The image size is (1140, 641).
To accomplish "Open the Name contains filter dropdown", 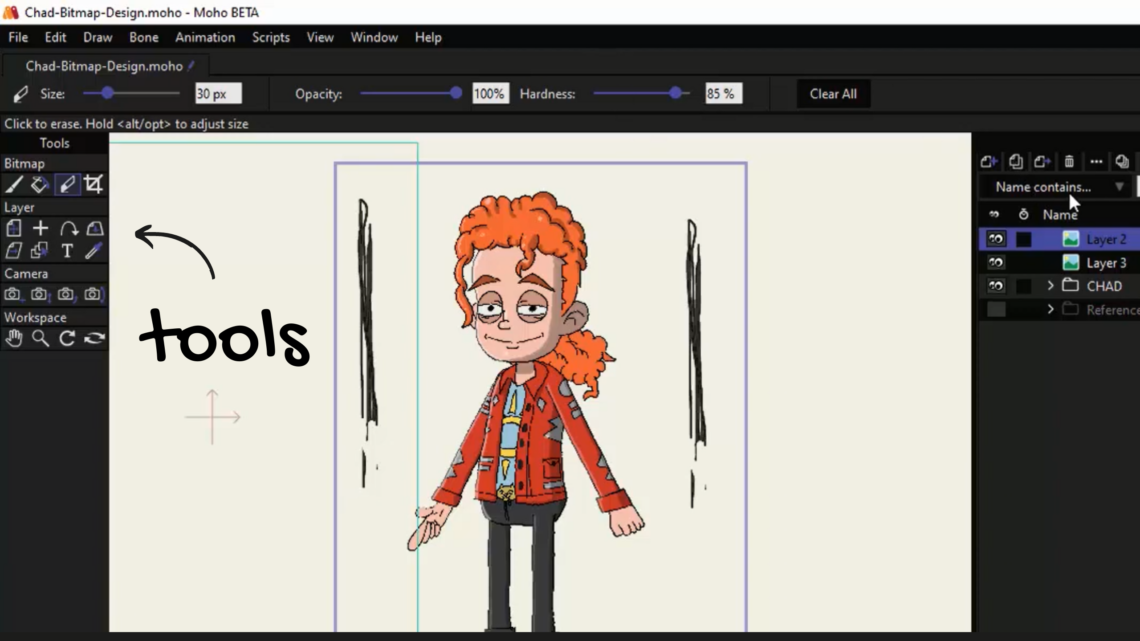I will click(1119, 187).
